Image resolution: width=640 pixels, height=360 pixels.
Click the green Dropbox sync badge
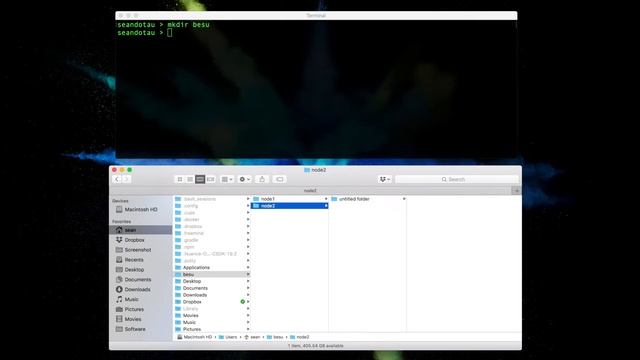(x=242, y=302)
